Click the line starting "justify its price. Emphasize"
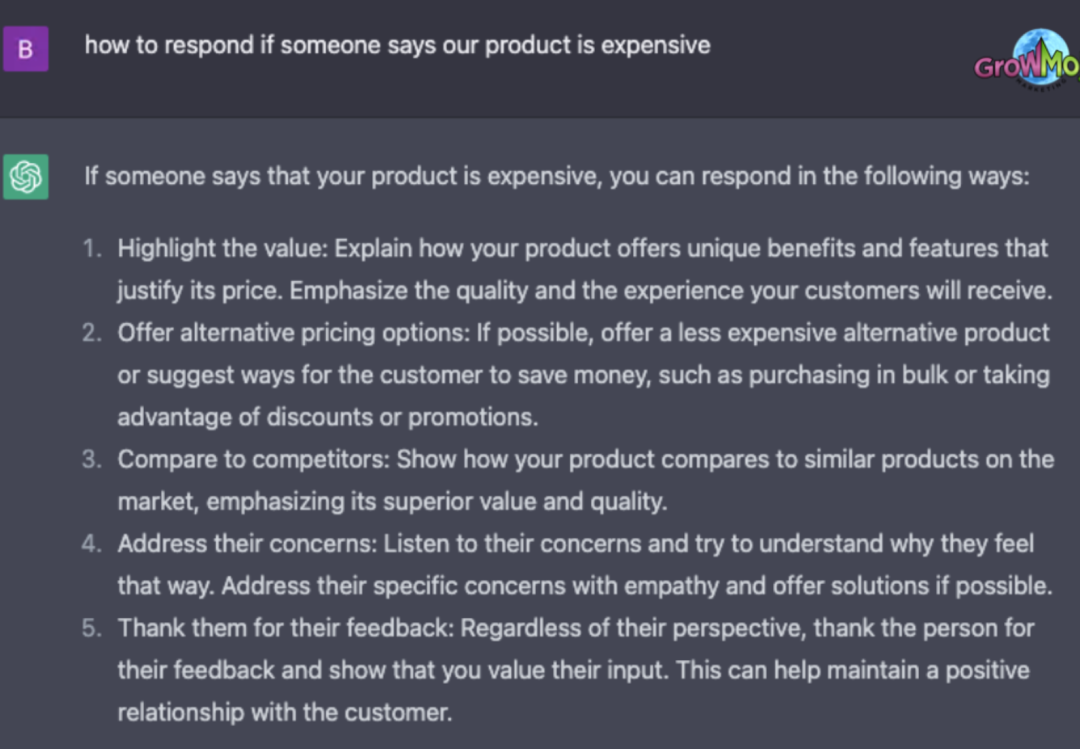This screenshot has height=749, width=1080. click(x=584, y=291)
